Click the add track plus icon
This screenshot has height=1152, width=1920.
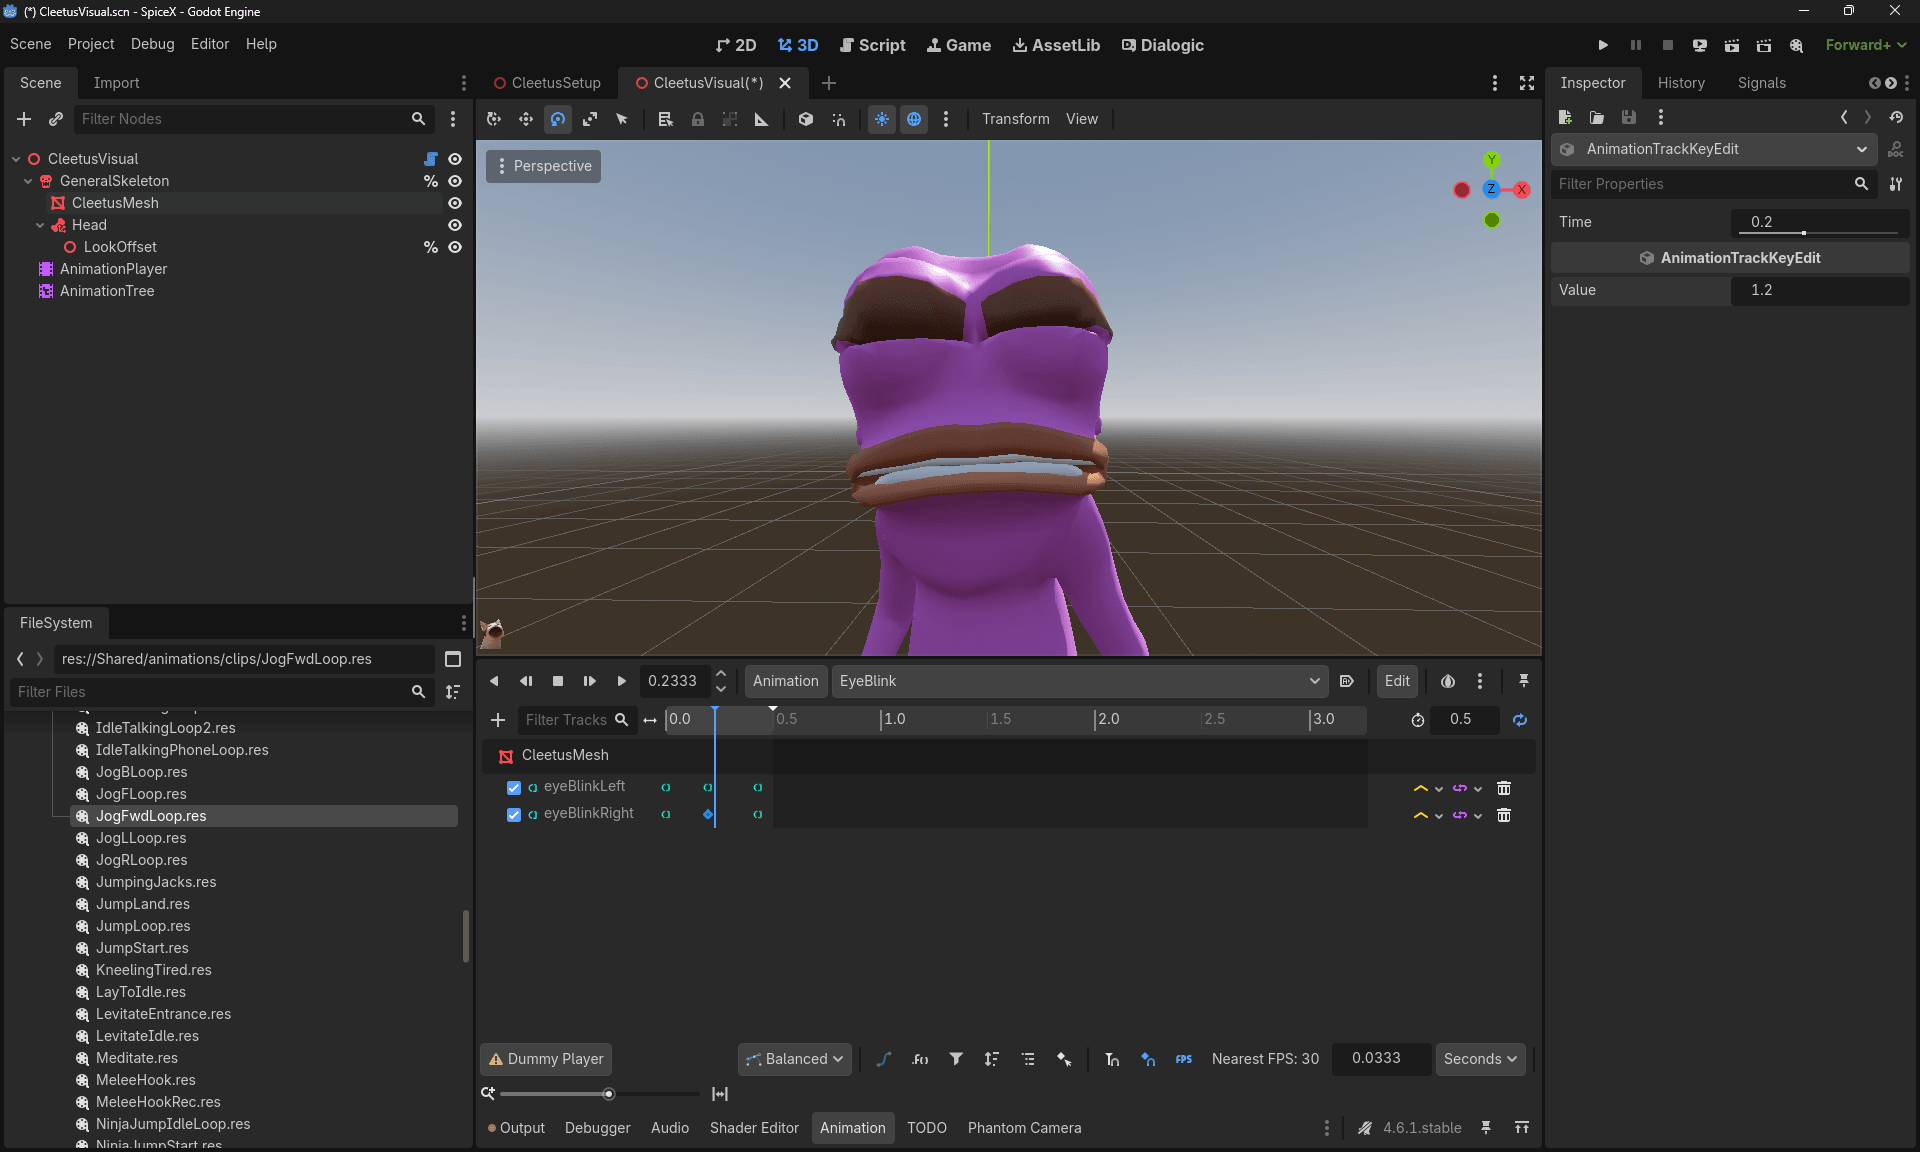[x=498, y=720]
